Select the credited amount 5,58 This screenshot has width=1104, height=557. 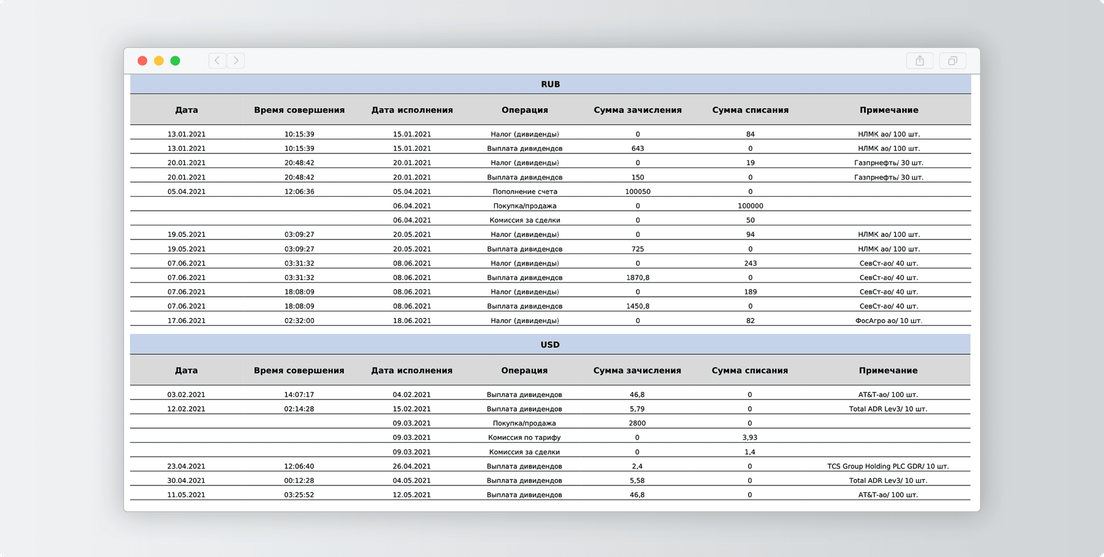pos(637,480)
